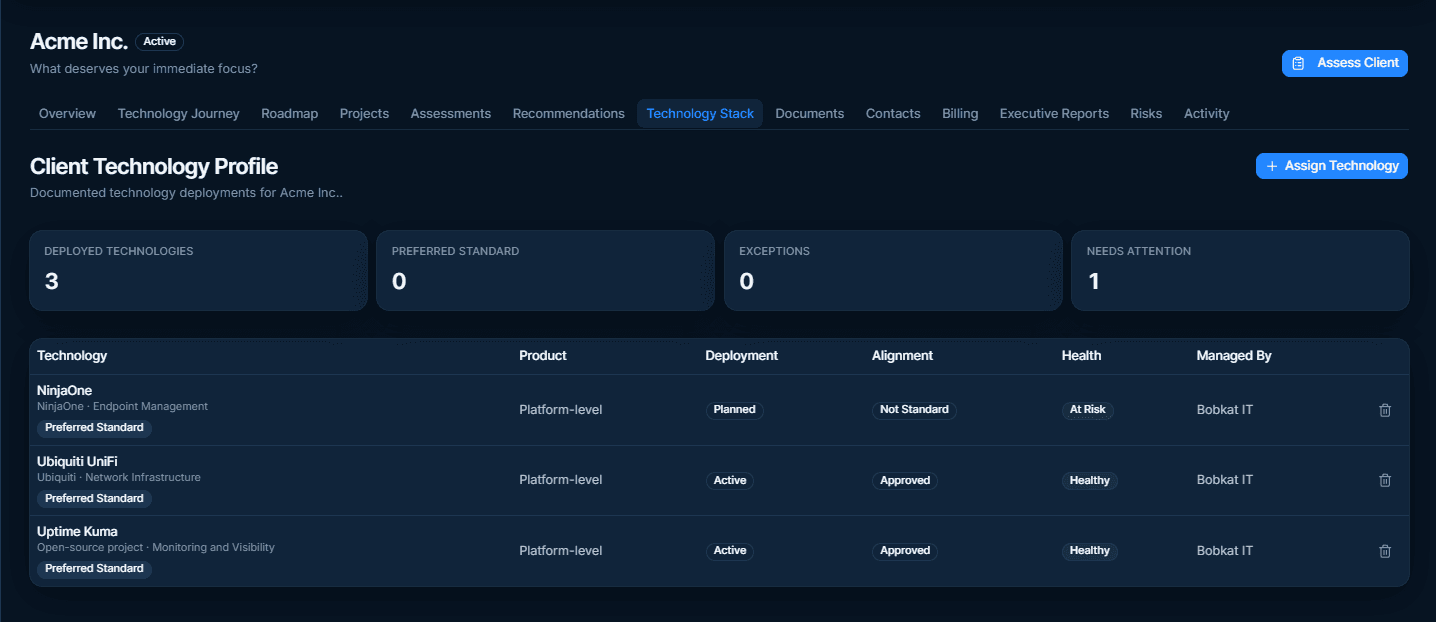Viewport: 1436px width, 622px height.
Task: Click the Product column header
Action: (543, 356)
